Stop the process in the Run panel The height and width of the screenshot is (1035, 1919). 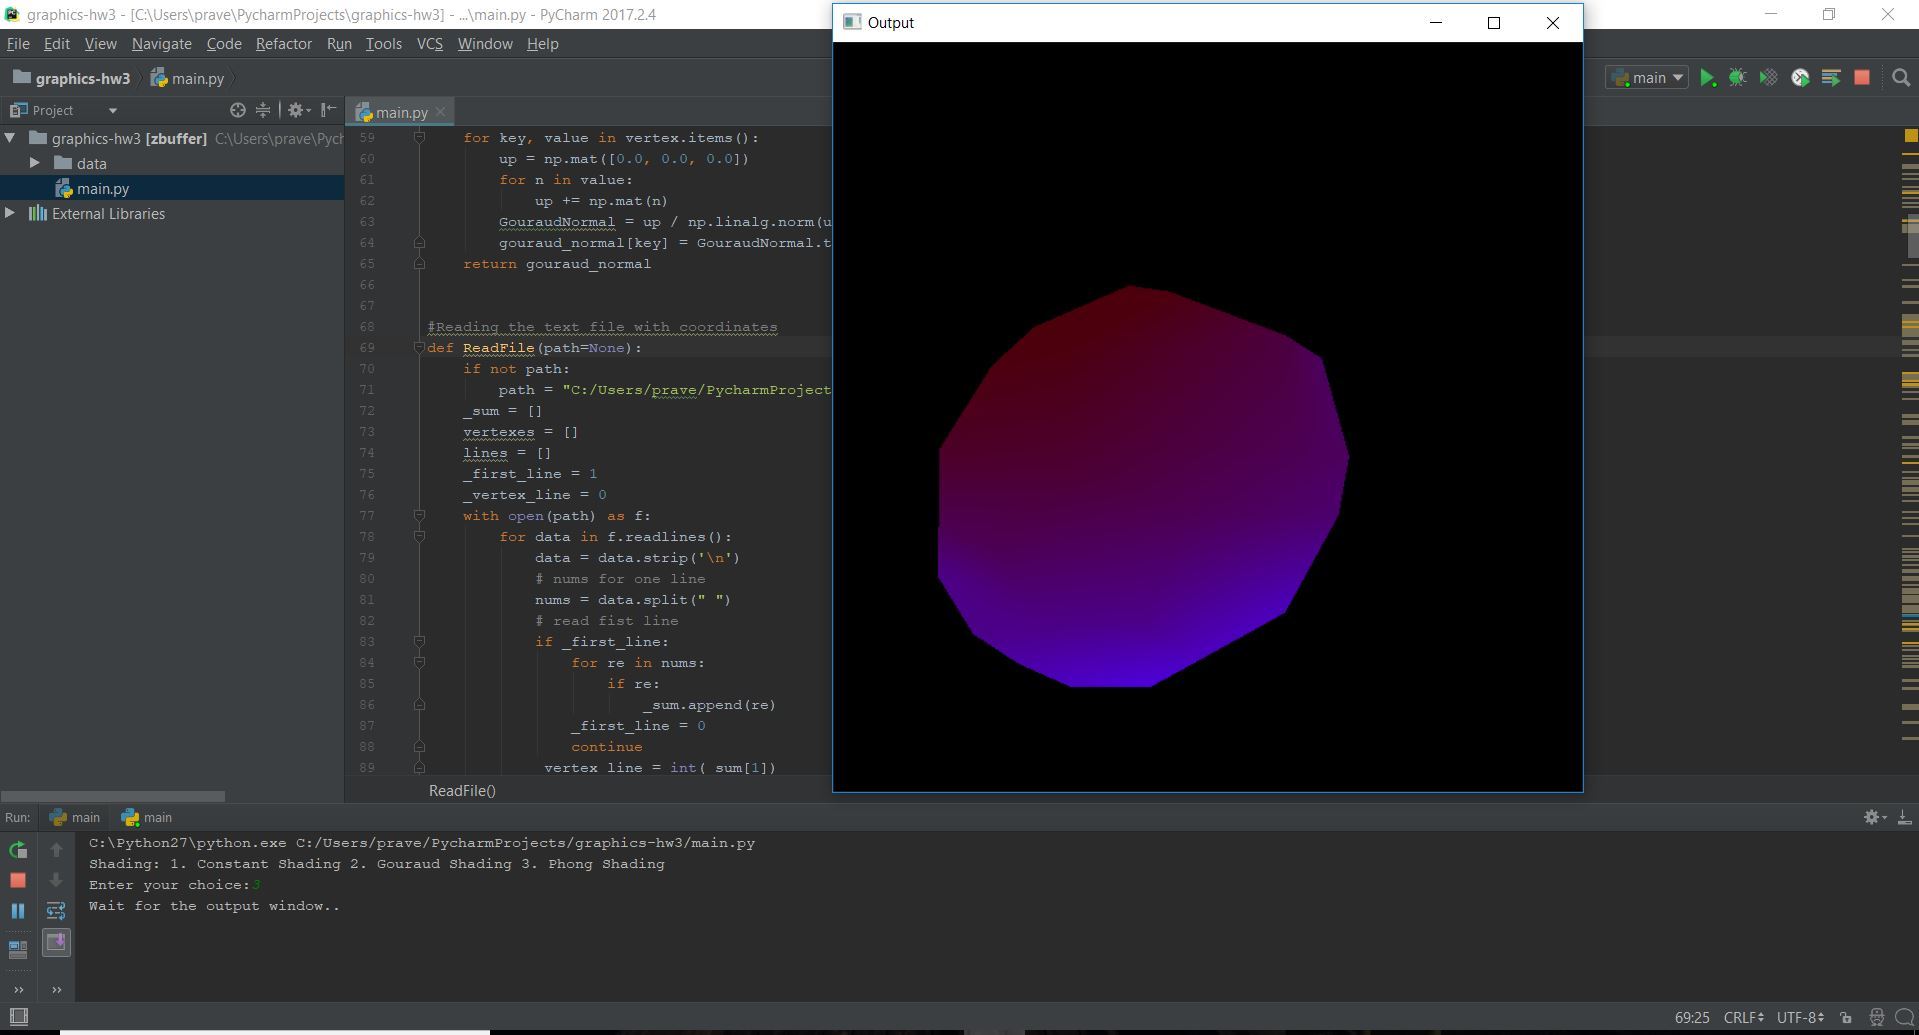click(18, 880)
